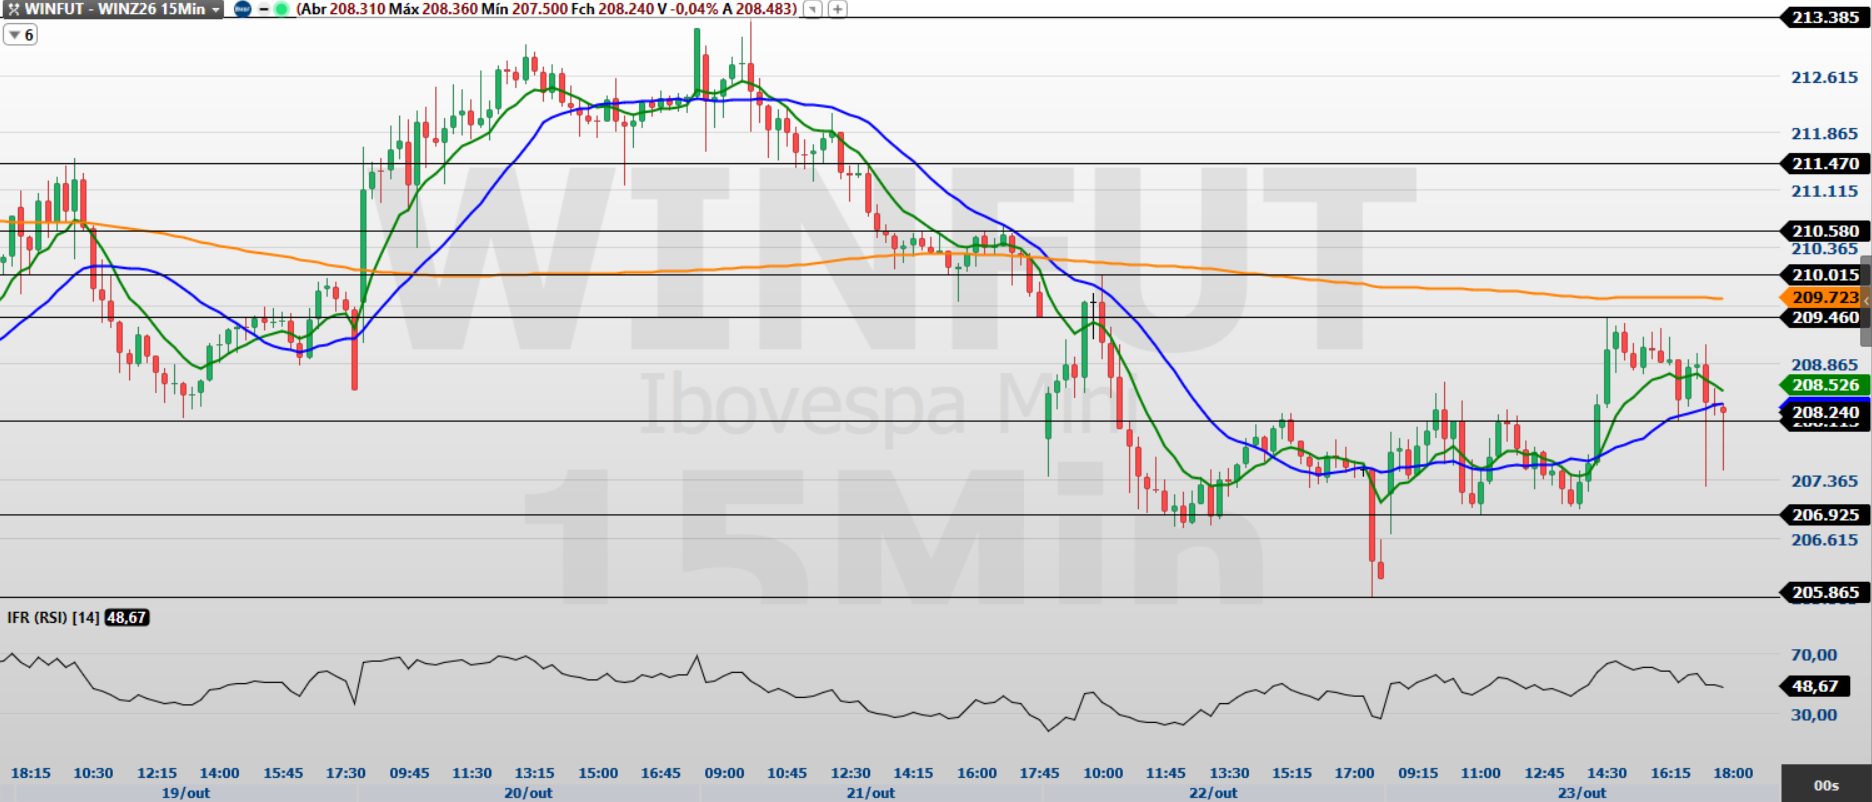Viewport: 1872px width, 802px height.
Task: Select the 206.925 horizontal line label
Action: pos(1824,515)
